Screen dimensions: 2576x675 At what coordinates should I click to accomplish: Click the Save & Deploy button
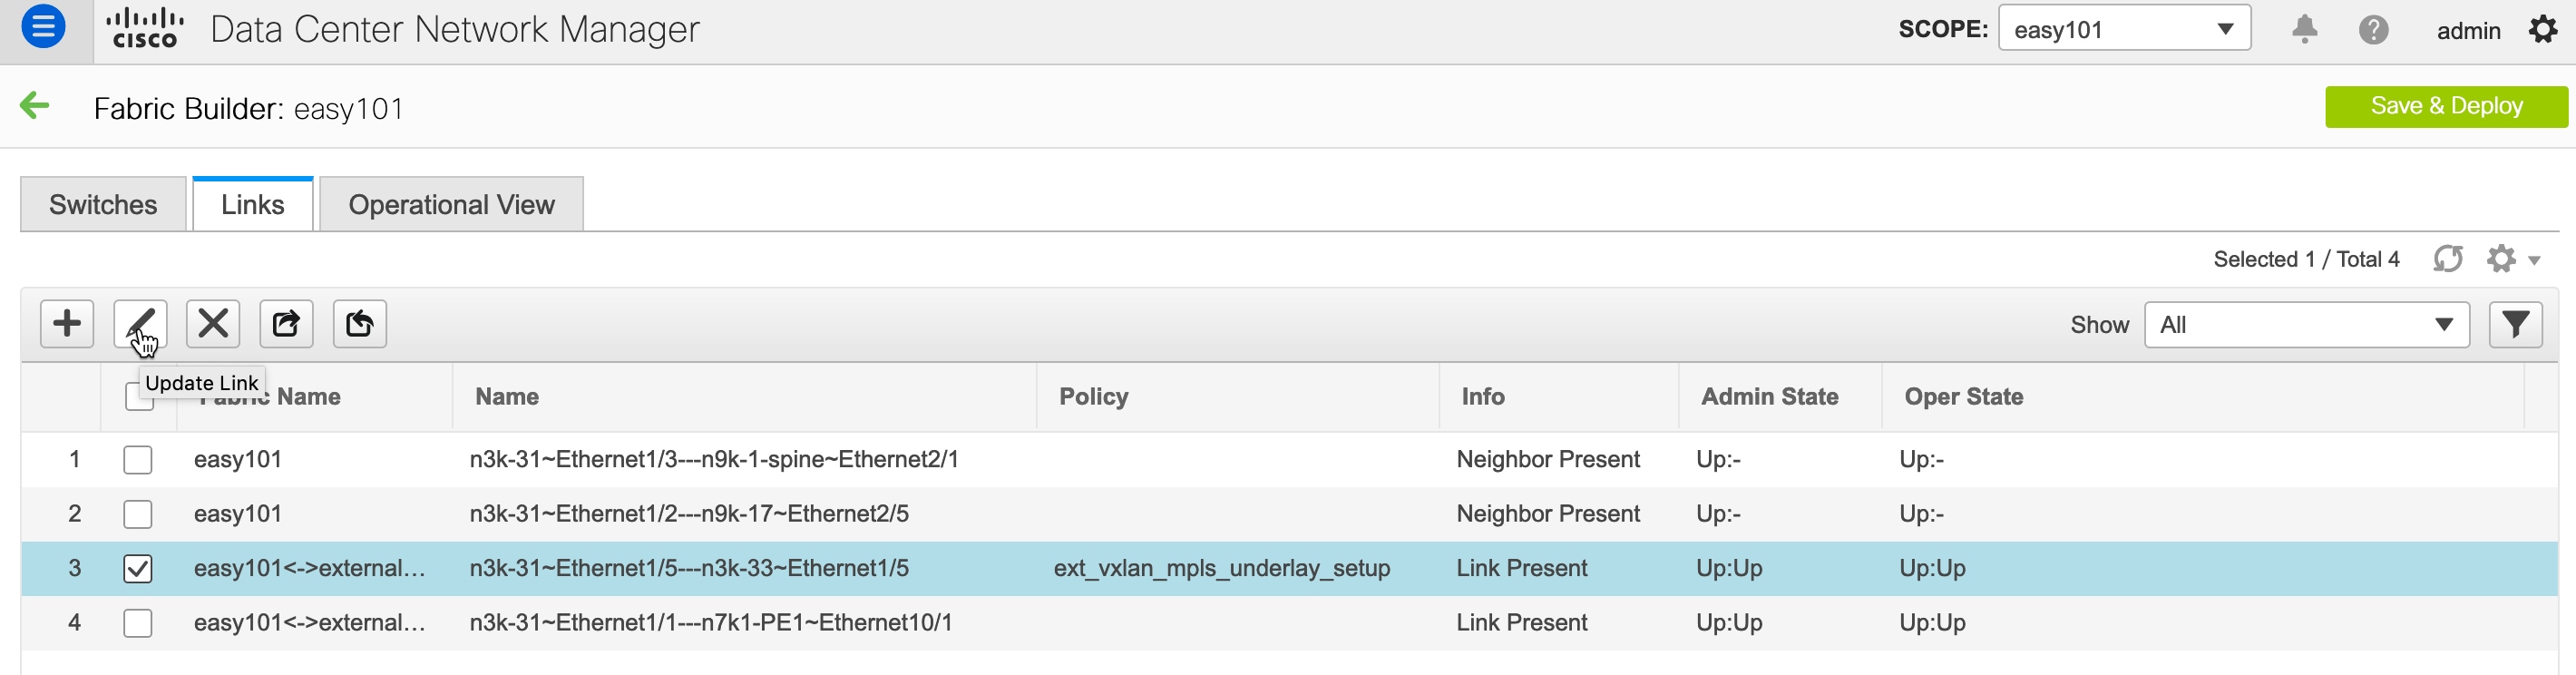pos(2445,106)
